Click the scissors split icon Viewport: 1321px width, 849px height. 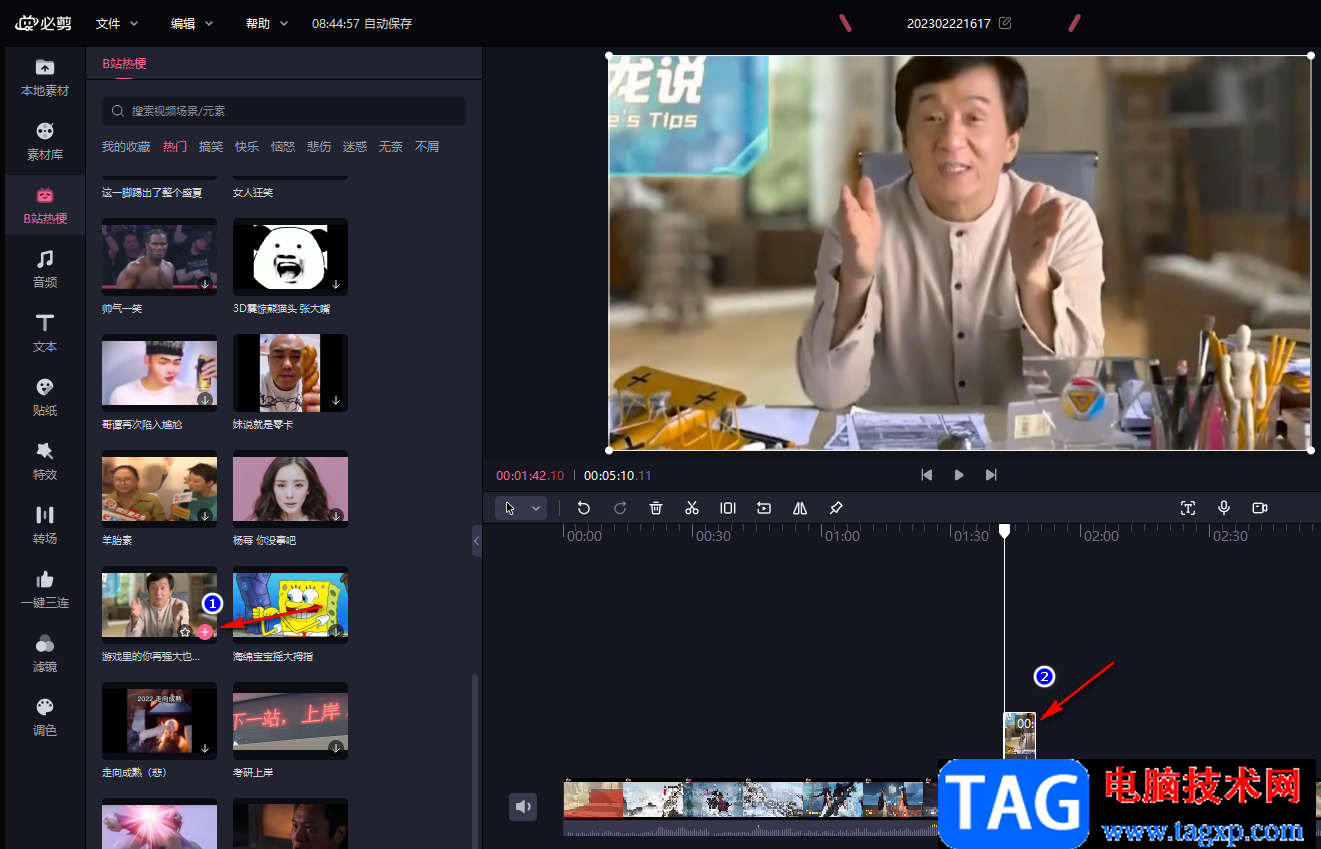(692, 508)
